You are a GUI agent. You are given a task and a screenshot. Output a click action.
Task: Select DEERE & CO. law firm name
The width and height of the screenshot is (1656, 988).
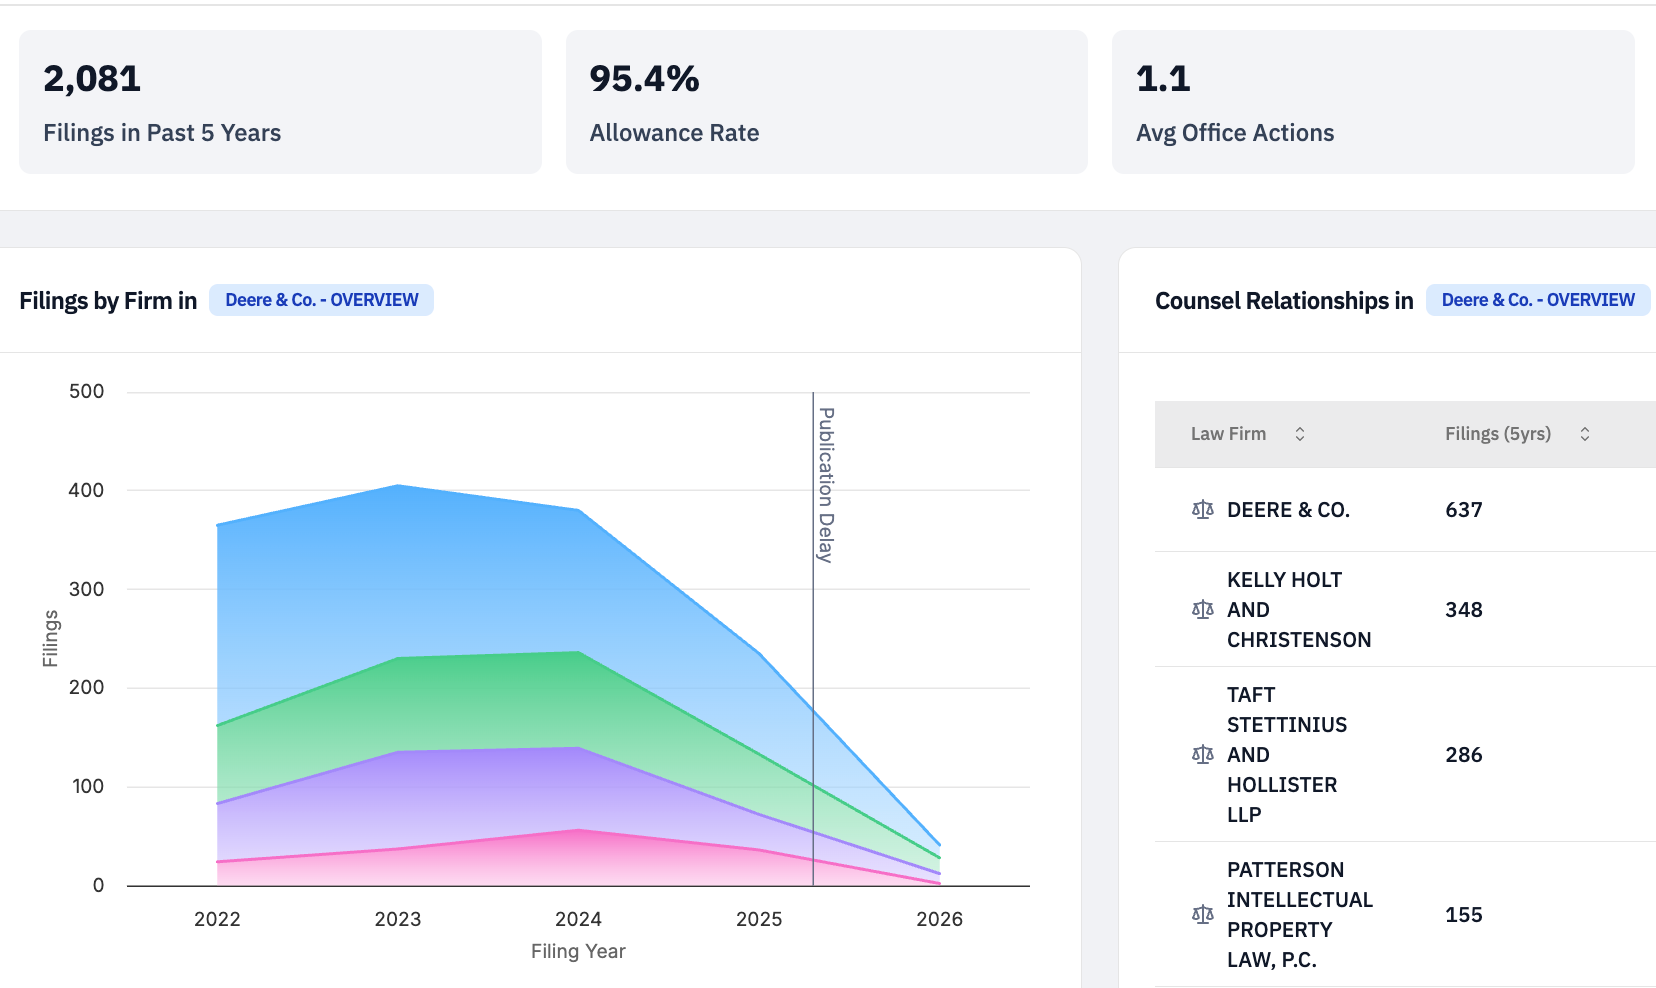(1288, 510)
